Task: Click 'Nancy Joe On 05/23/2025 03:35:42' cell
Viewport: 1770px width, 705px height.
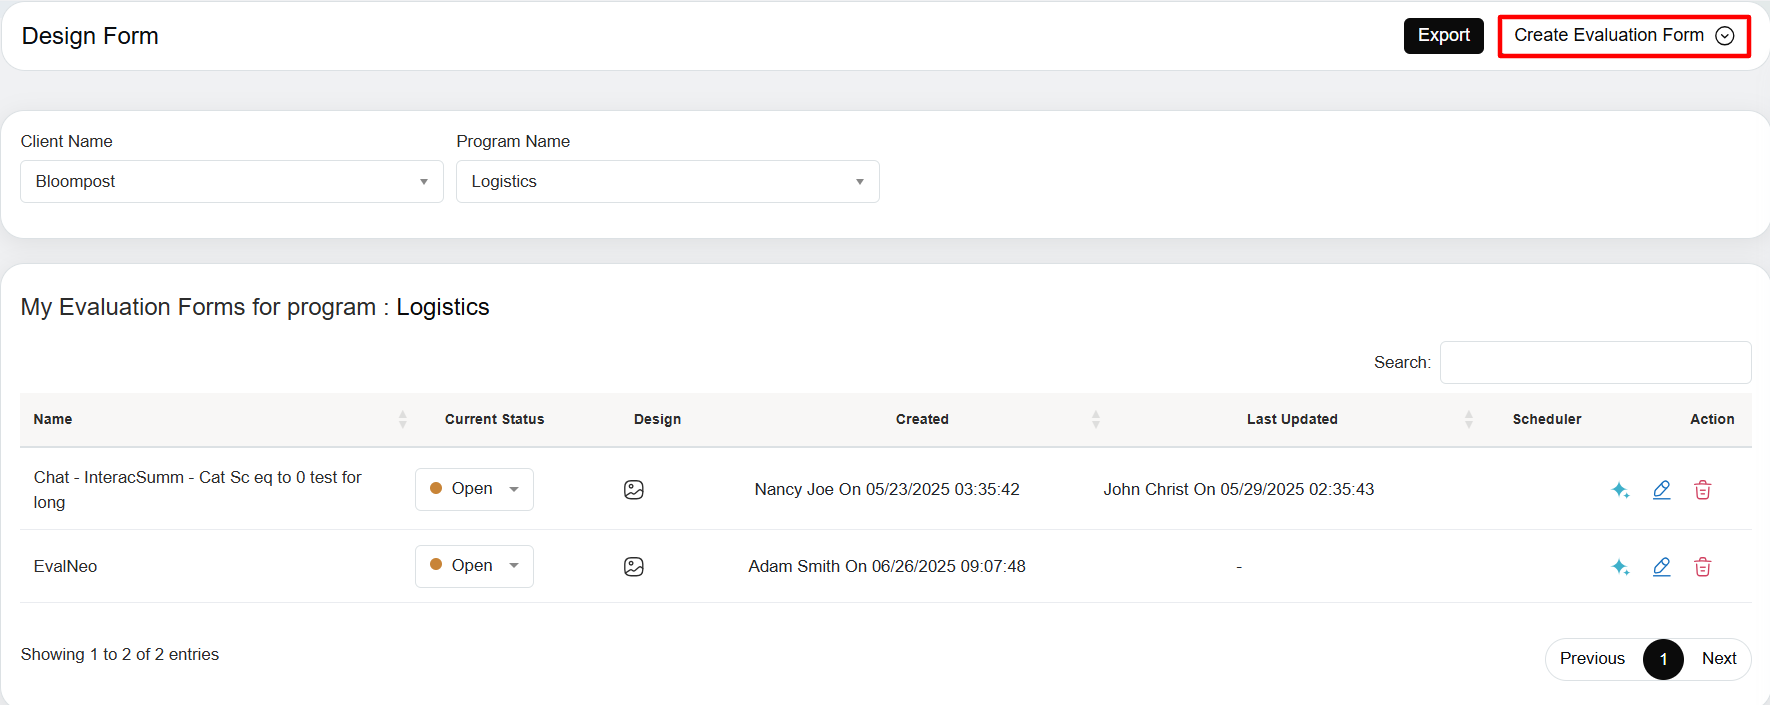Action: (x=887, y=490)
